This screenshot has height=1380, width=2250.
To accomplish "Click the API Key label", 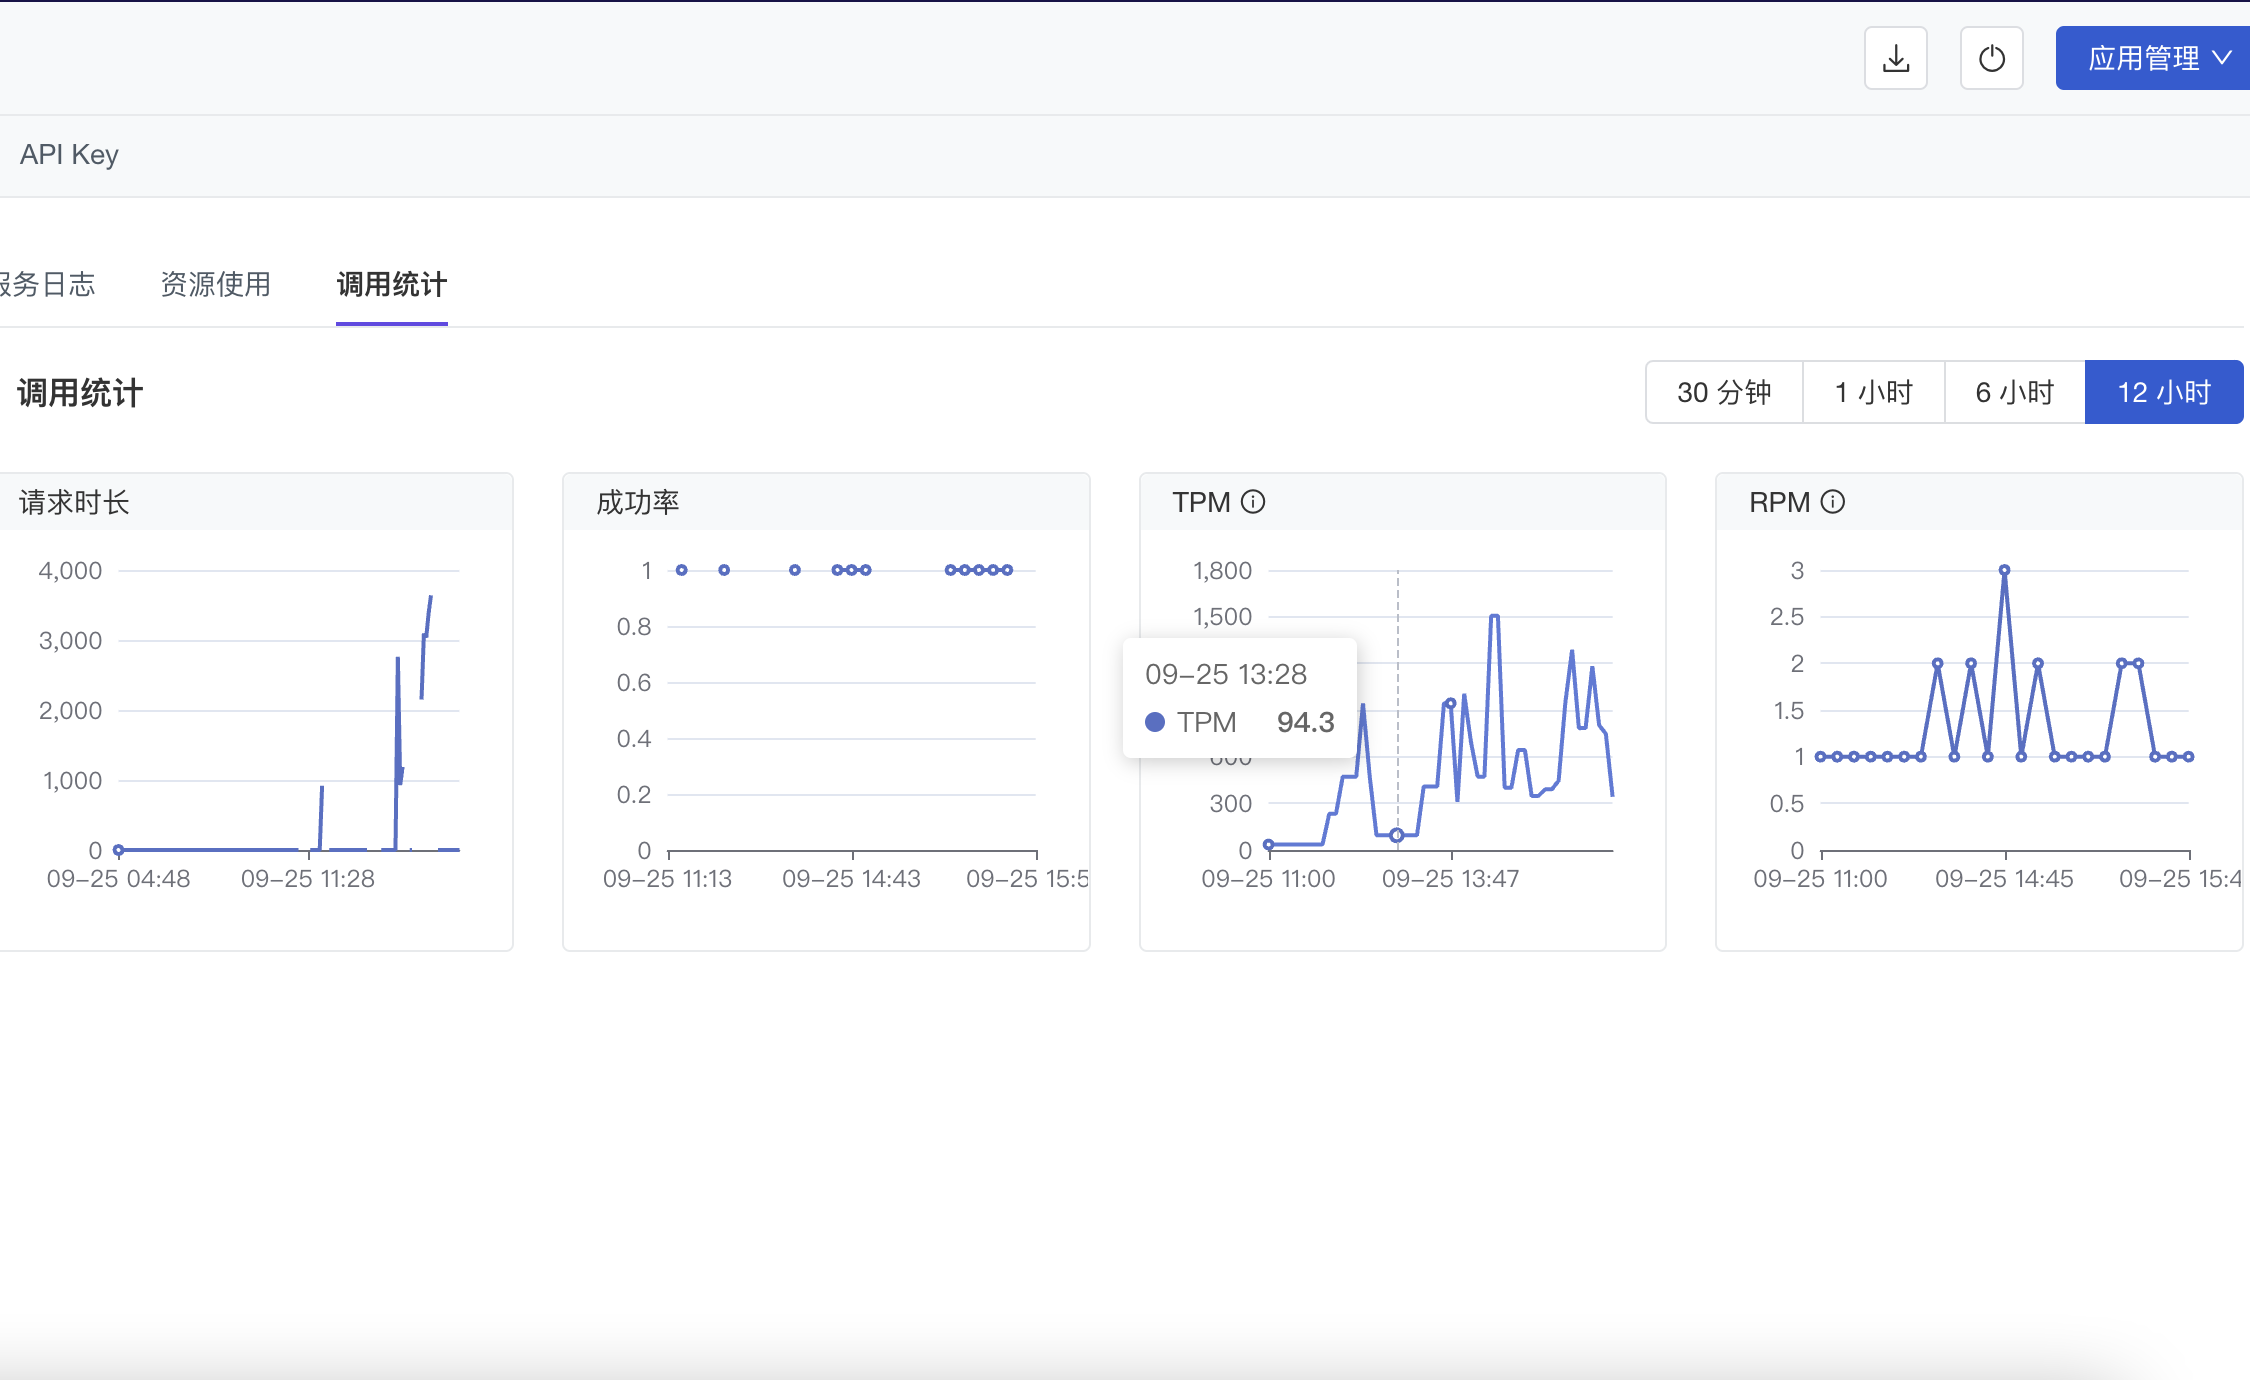I will click(69, 155).
